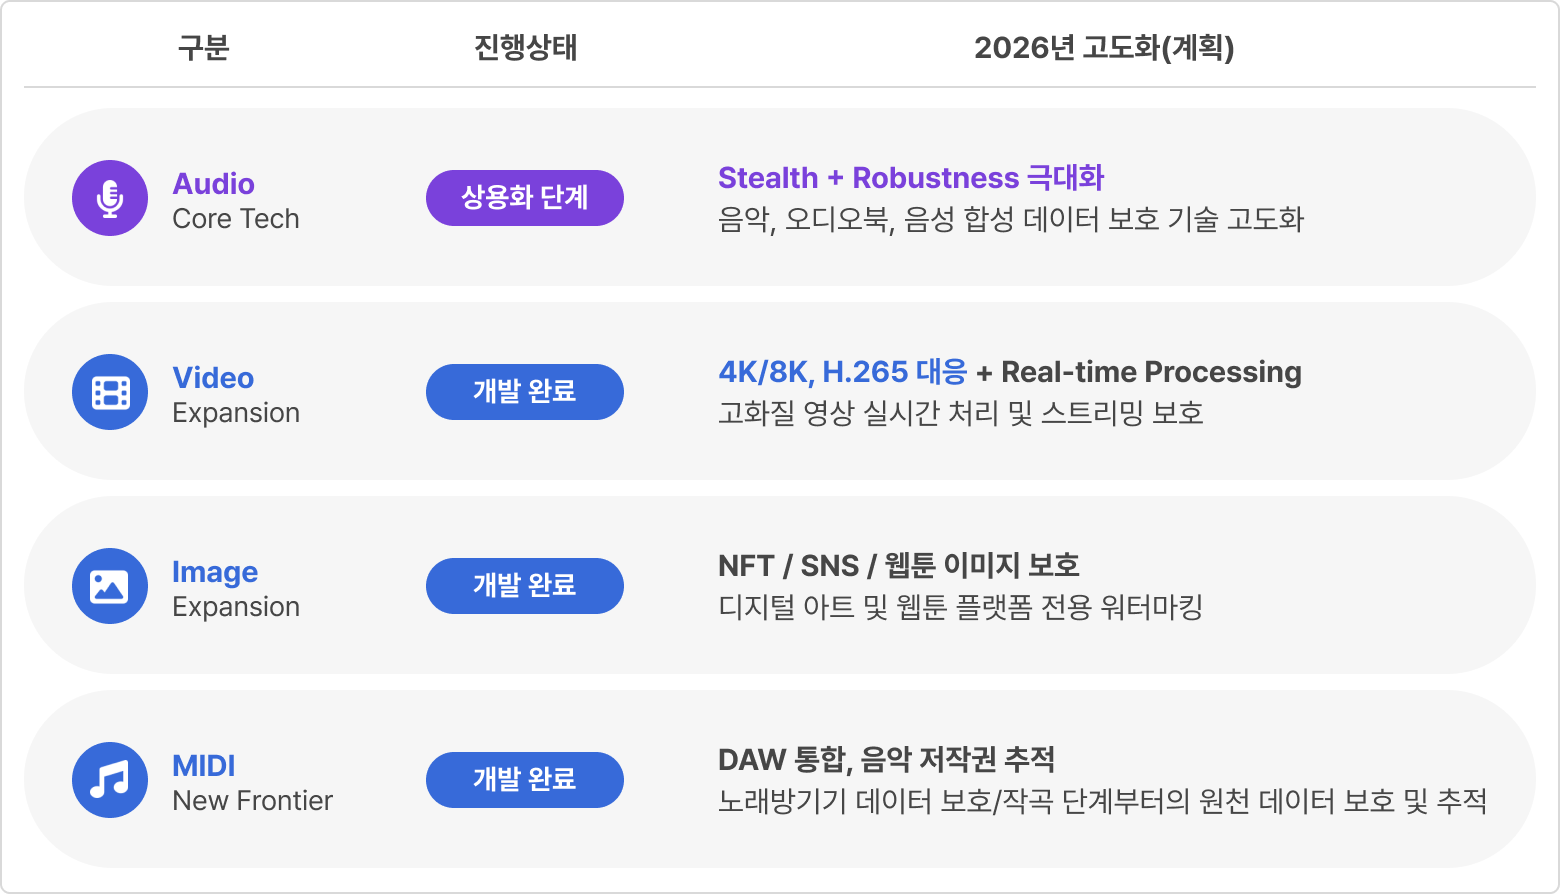Screen dimensions: 1560x894
Task: Click the blue music note MIDI icon
Action: coord(110,780)
